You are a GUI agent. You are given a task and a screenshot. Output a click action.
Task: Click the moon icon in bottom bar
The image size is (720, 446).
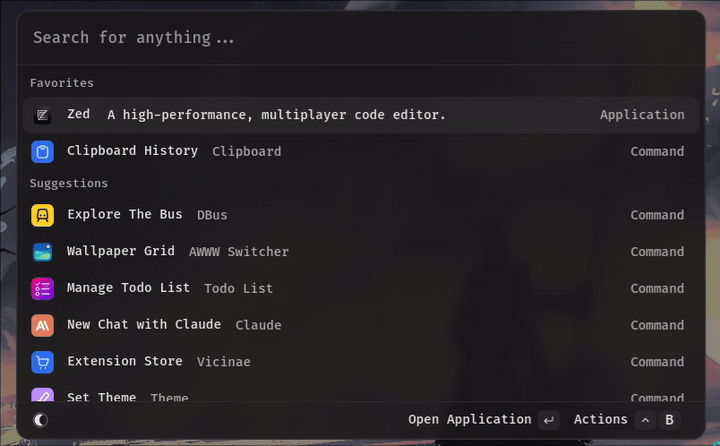coord(40,420)
